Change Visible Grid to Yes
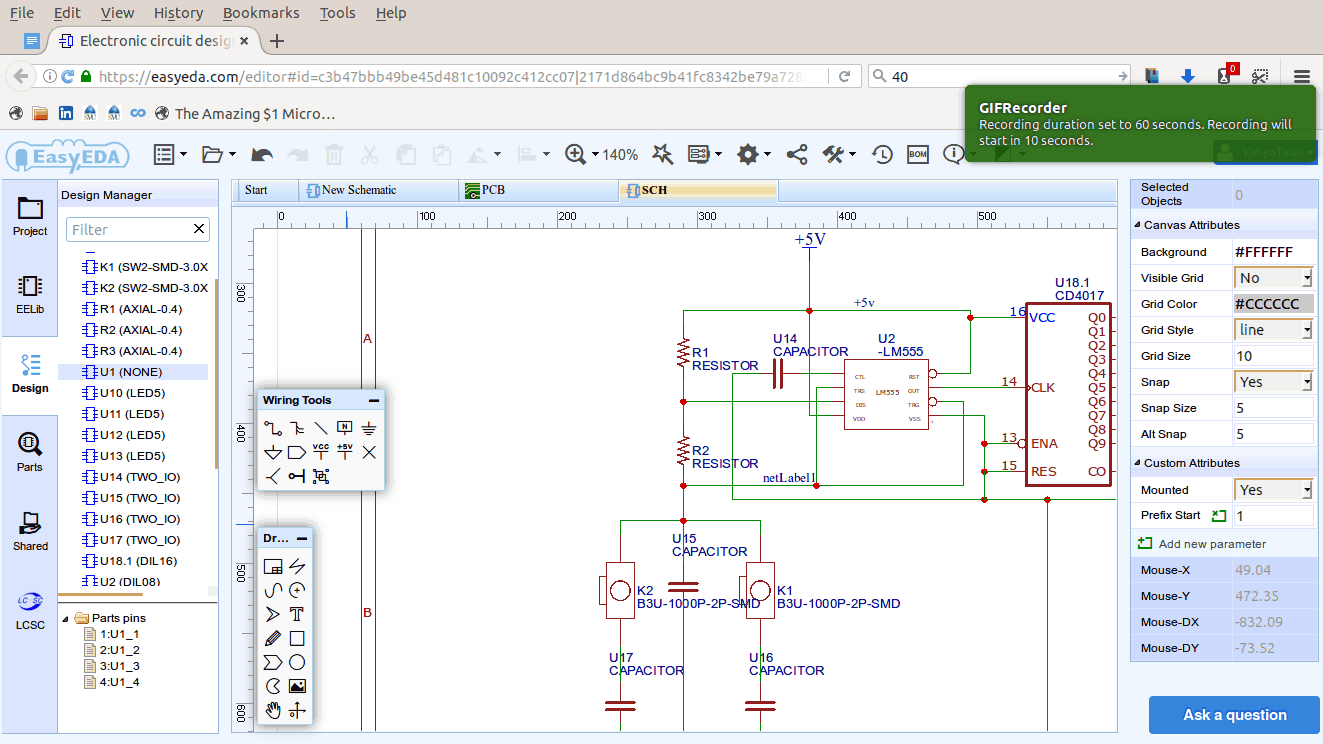The image size is (1323, 744). point(1272,277)
